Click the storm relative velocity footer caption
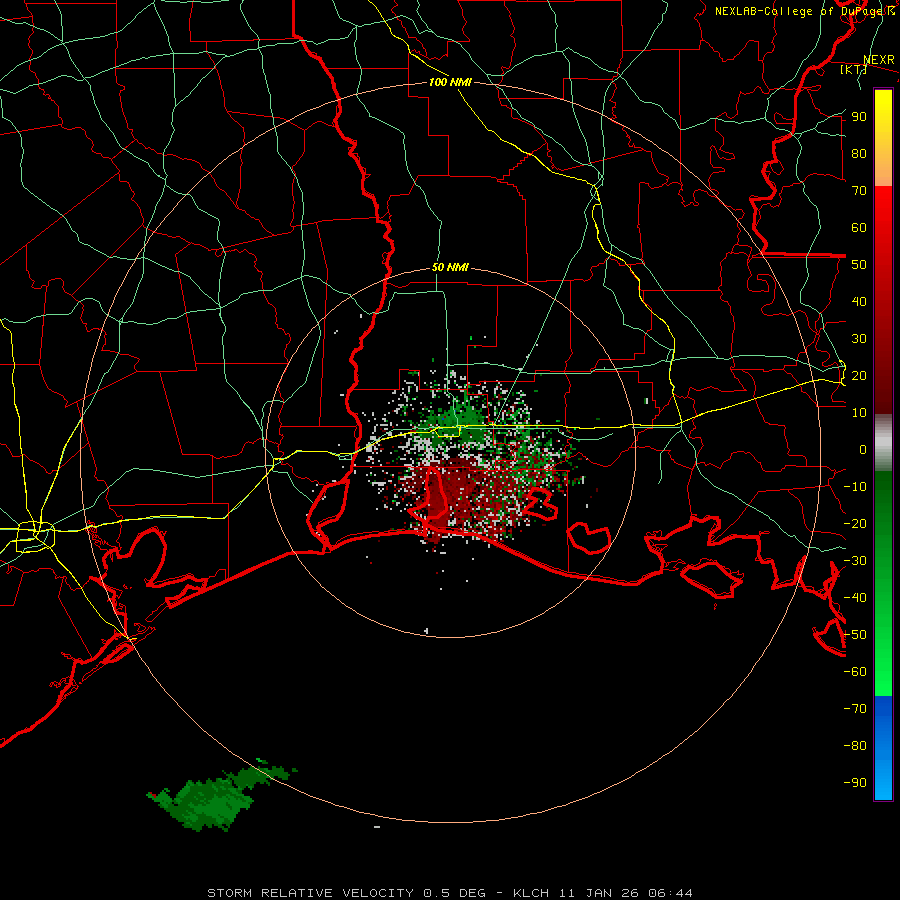 click(x=450, y=893)
